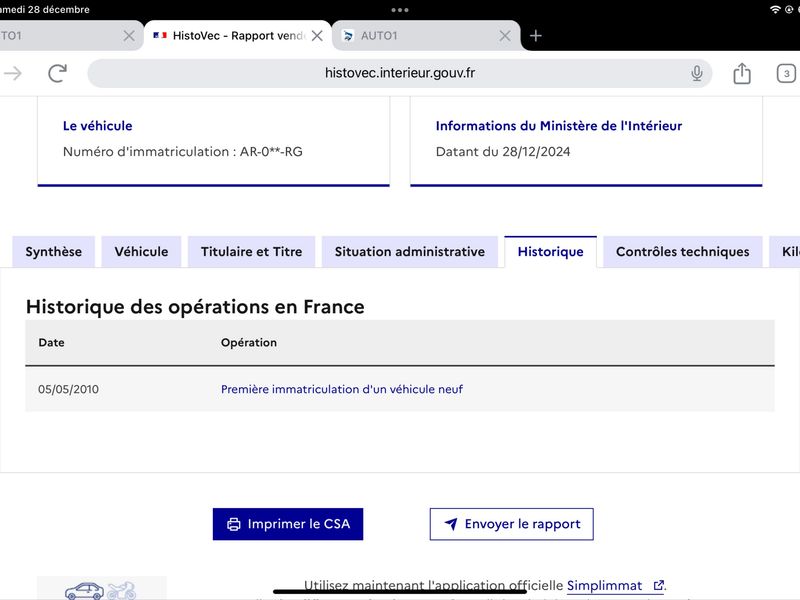View the Contrôles techniques tab
Image resolution: width=800 pixels, height=600 pixels.
click(x=683, y=252)
